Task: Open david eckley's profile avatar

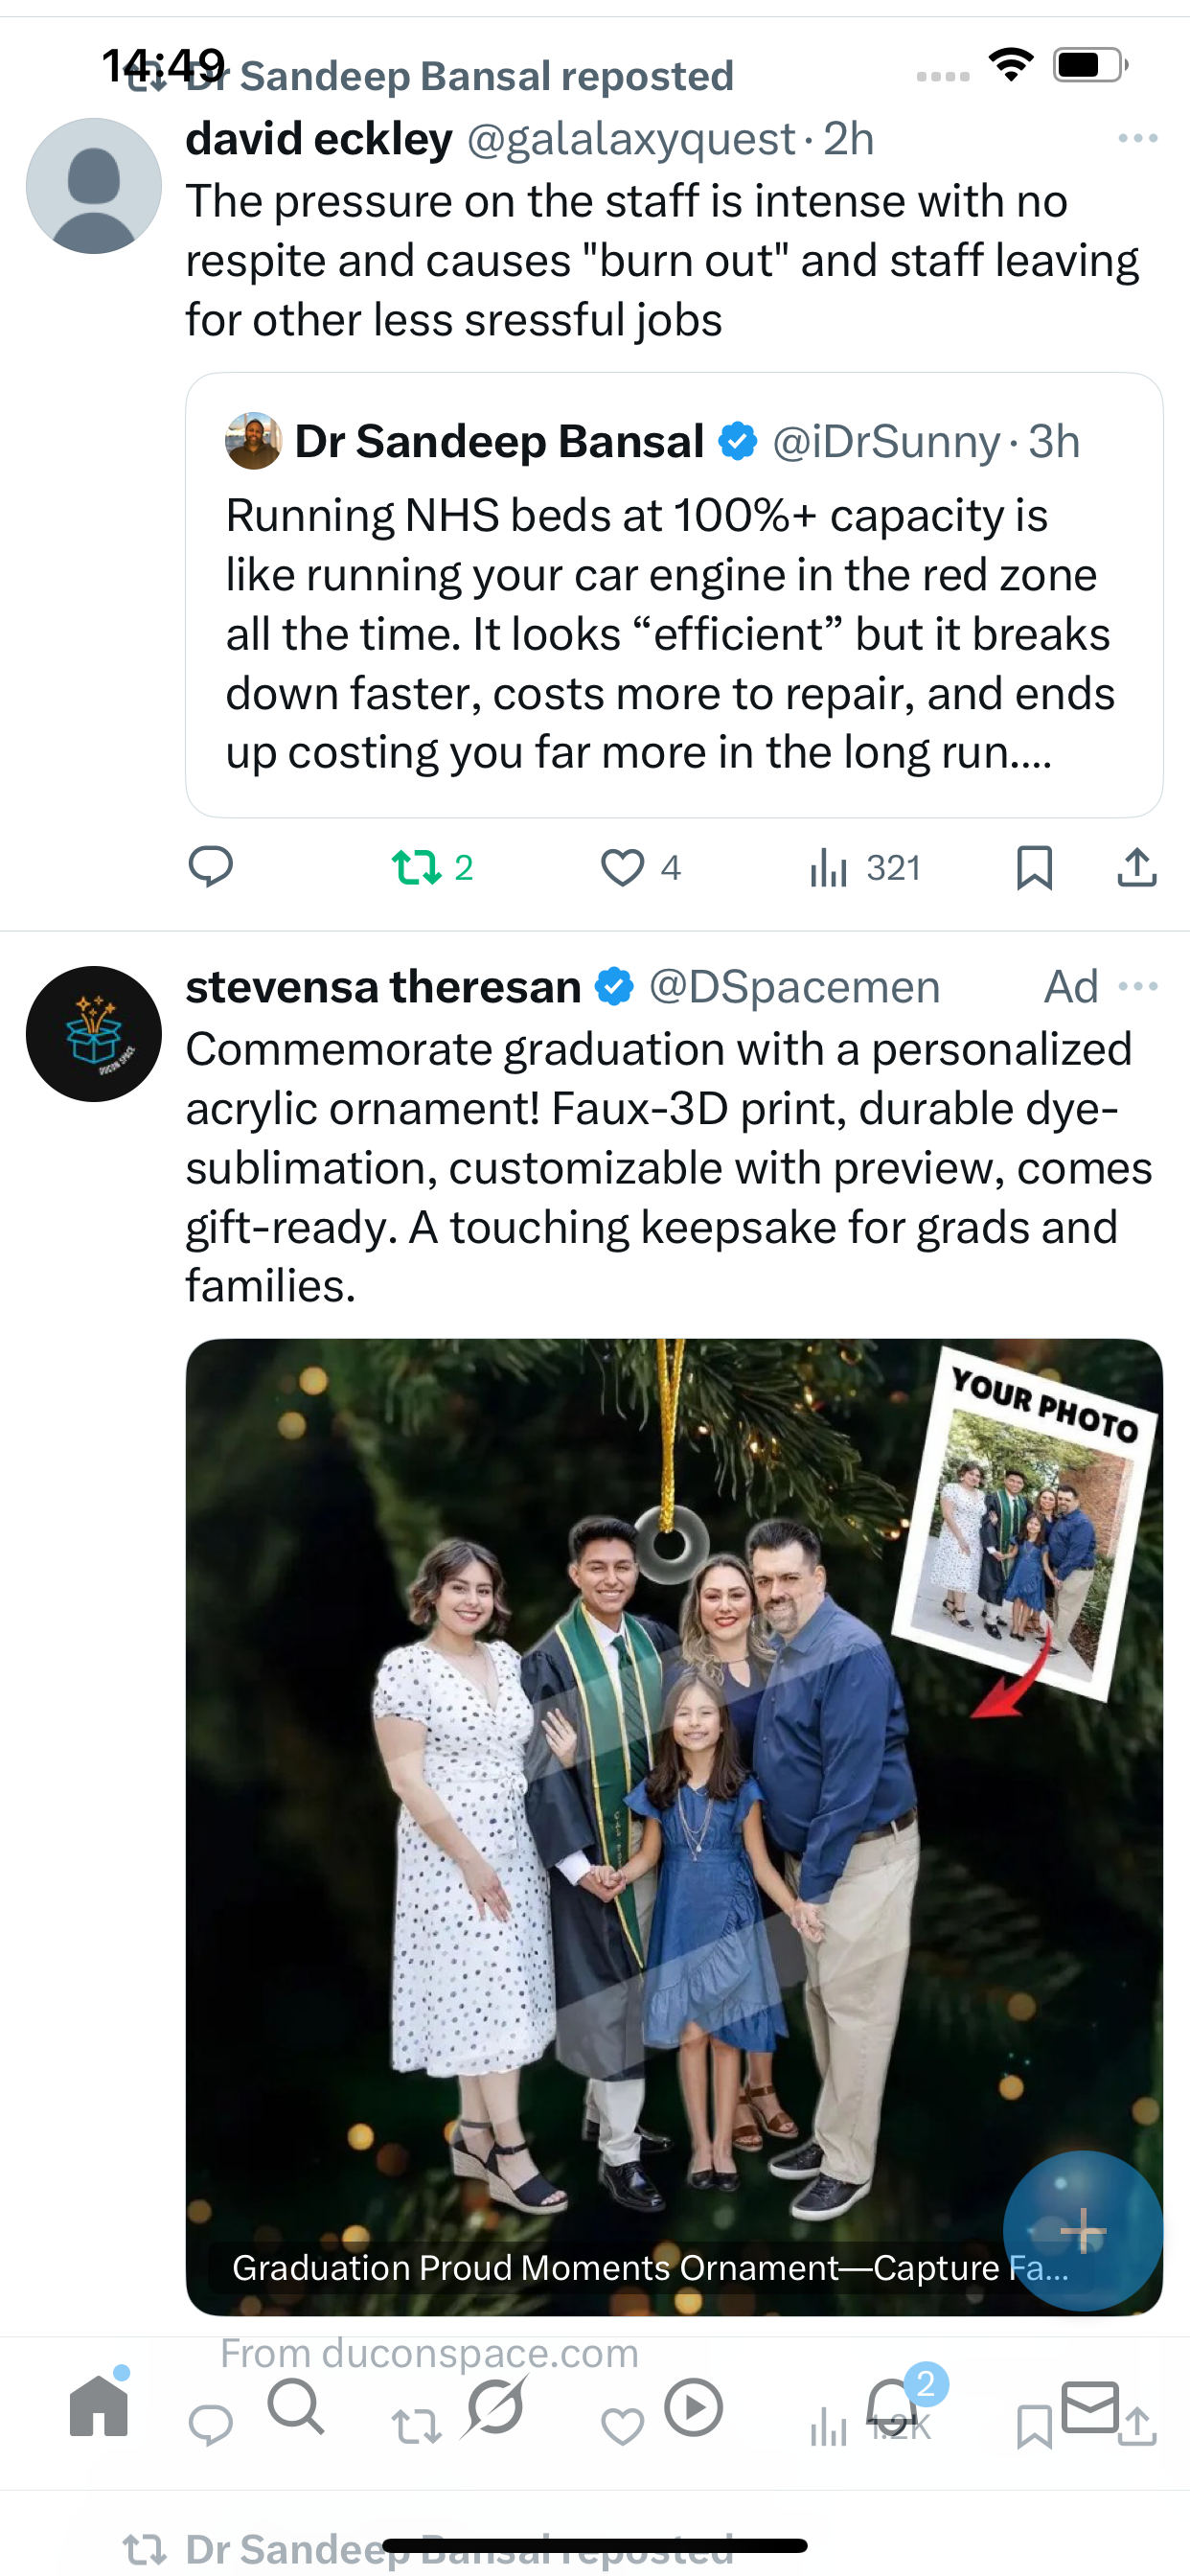Action: pyautogui.click(x=94, y=186)
